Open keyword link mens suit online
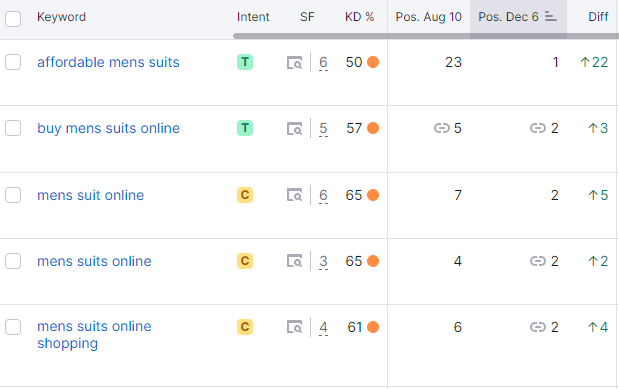Viewport: 619px width, 389px height. tap(90, 195)
